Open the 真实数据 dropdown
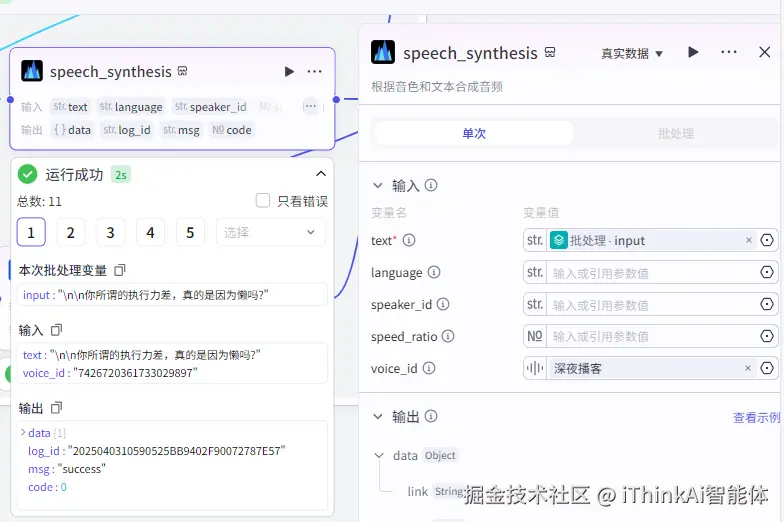This screenshot has height=522, width=784. [632, 53]
